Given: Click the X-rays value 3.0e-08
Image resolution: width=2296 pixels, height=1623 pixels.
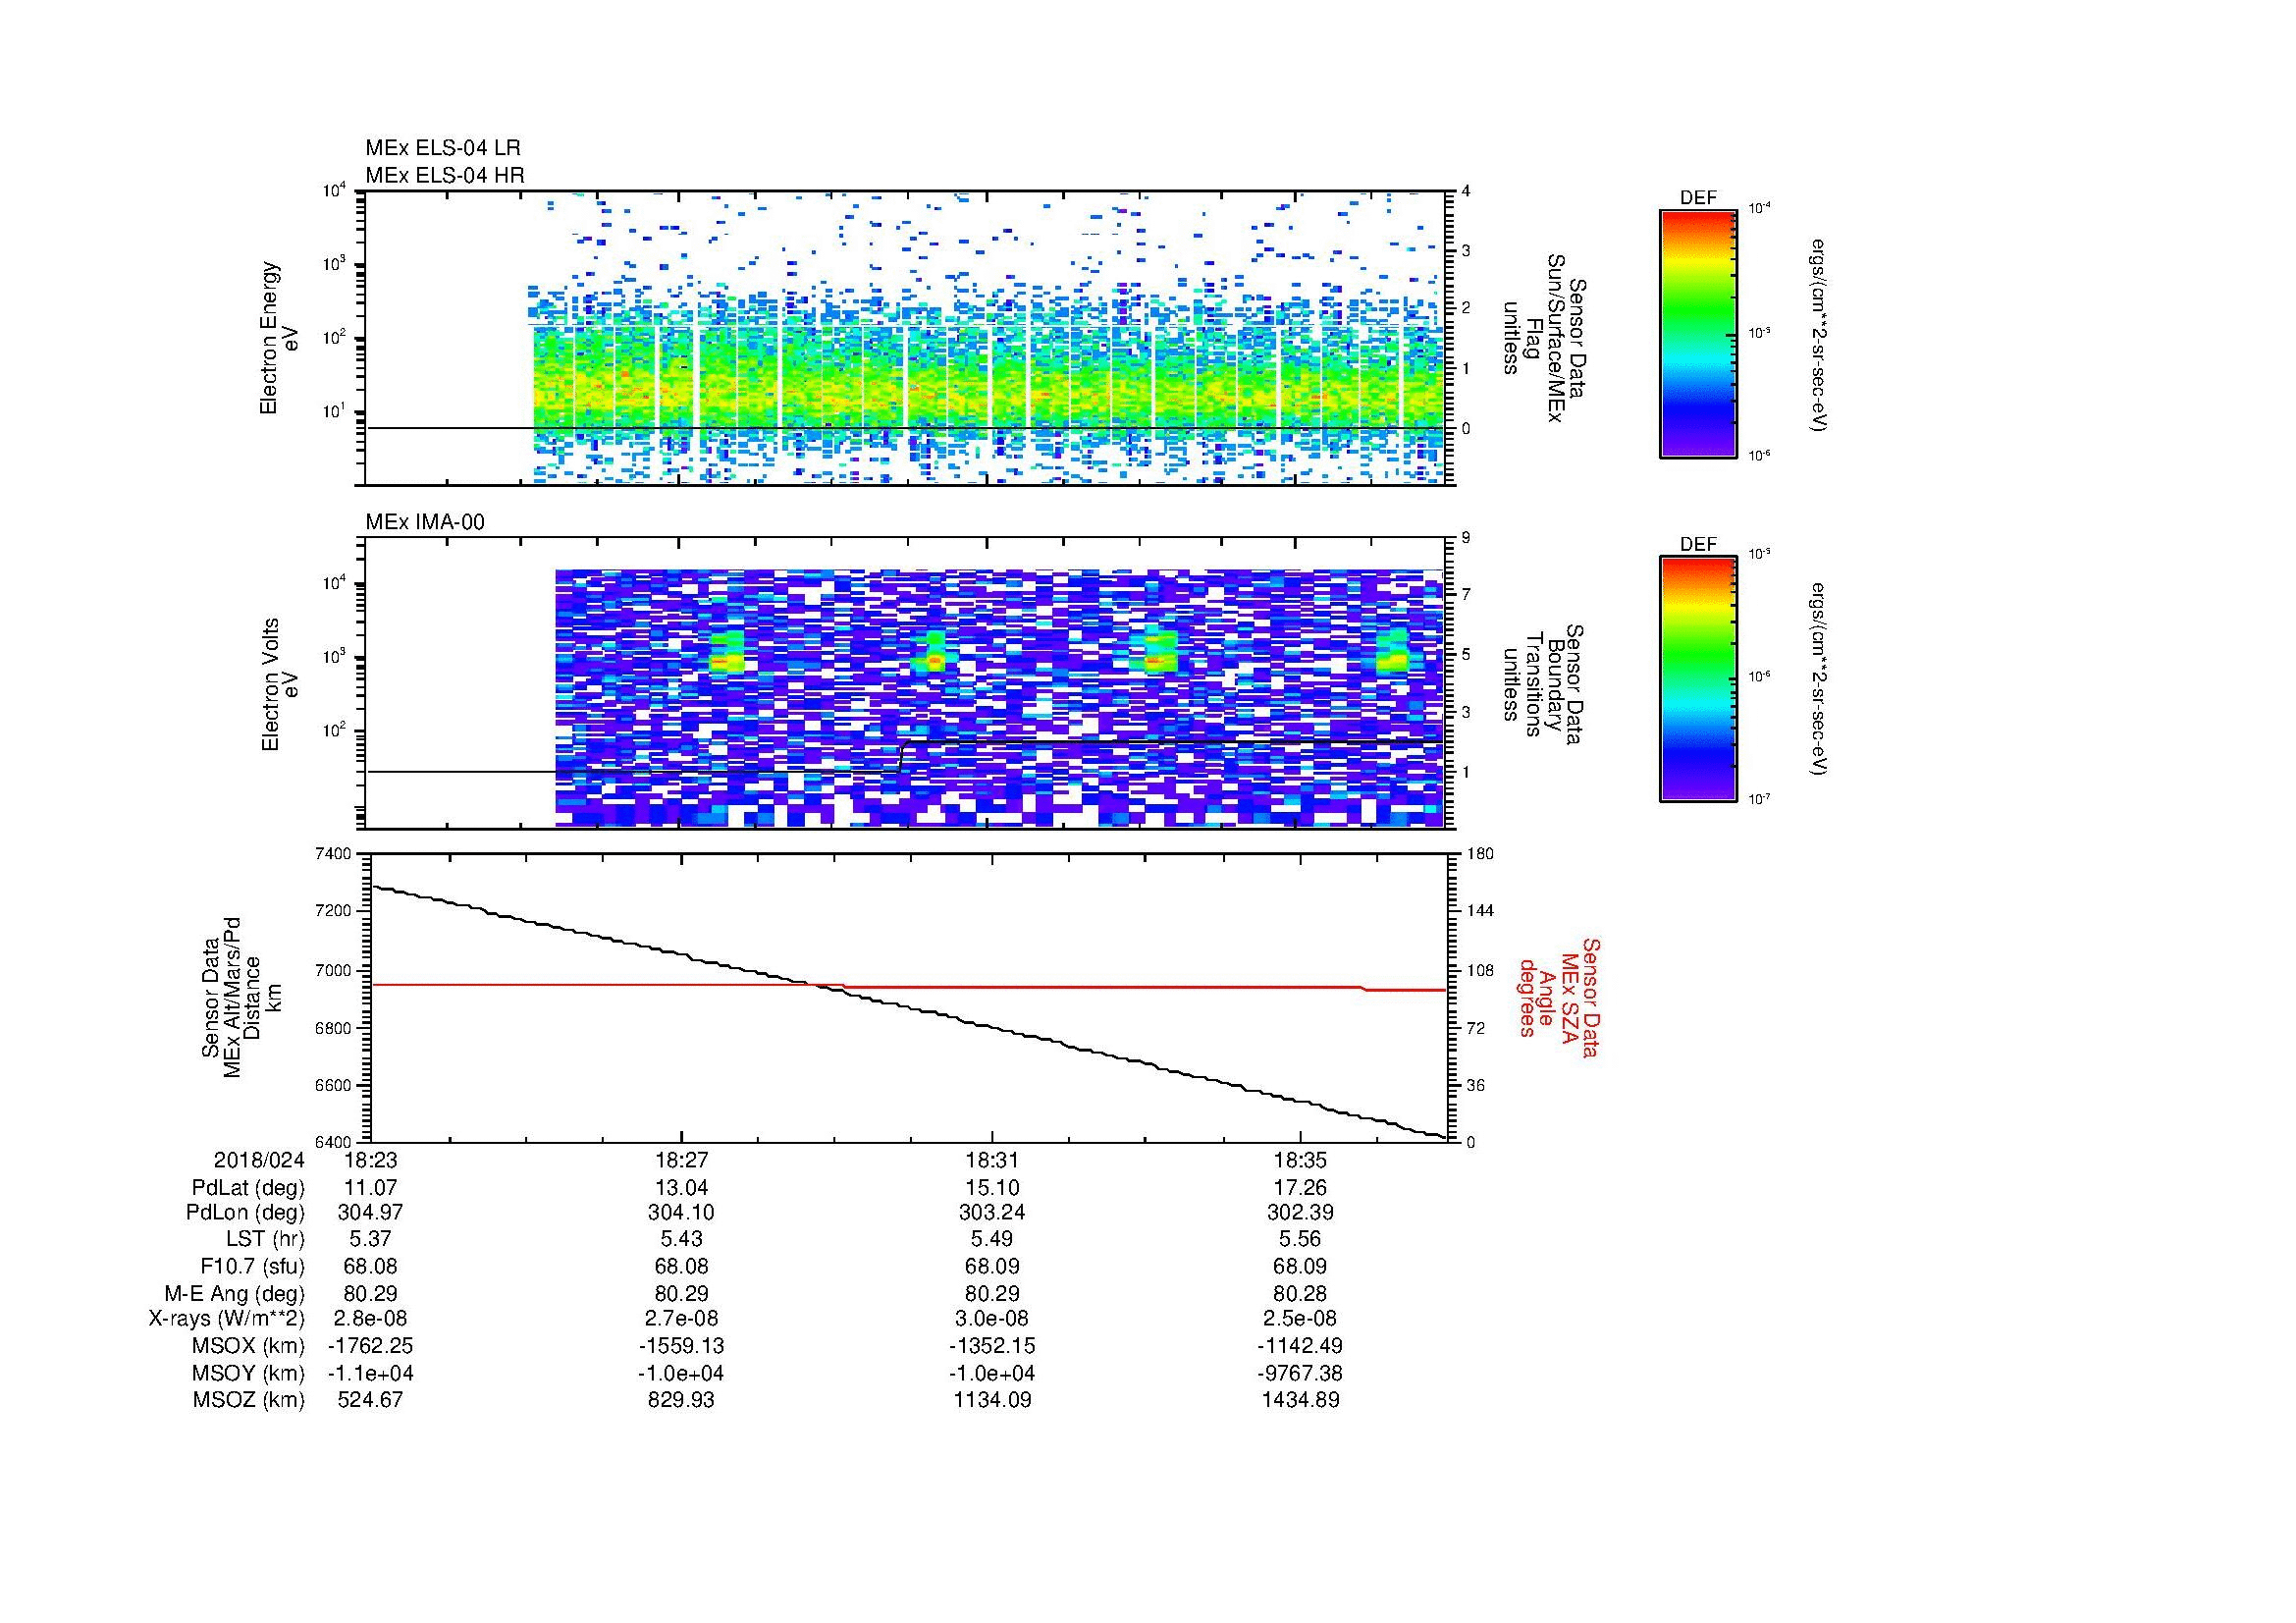Looking at the screenshot, I should tap(991, 1319).
